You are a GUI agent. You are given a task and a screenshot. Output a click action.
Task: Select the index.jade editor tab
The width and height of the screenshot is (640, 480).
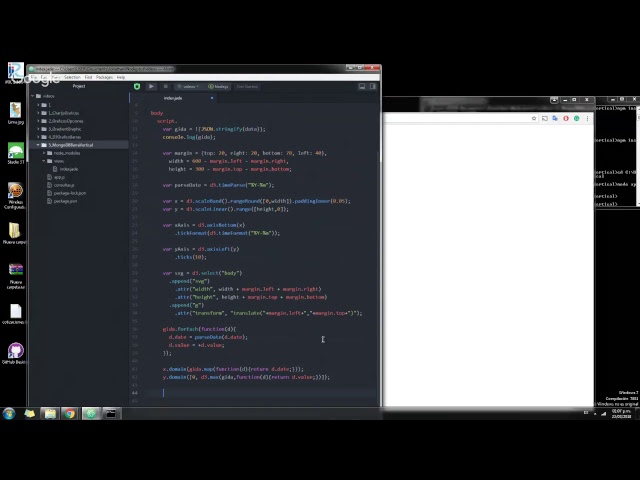pyautogui.click(x=173, y=98)
